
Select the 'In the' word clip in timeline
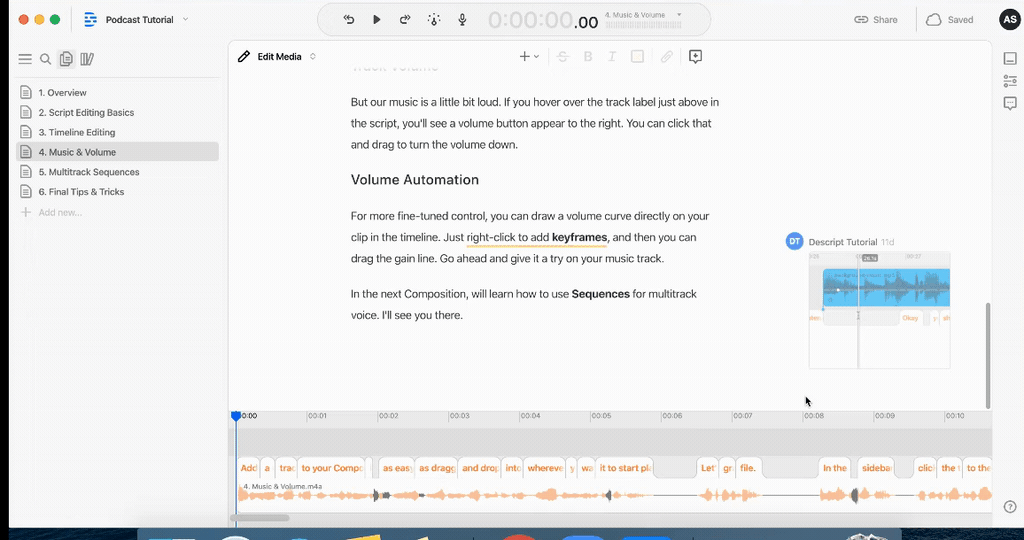click(835, 468)
